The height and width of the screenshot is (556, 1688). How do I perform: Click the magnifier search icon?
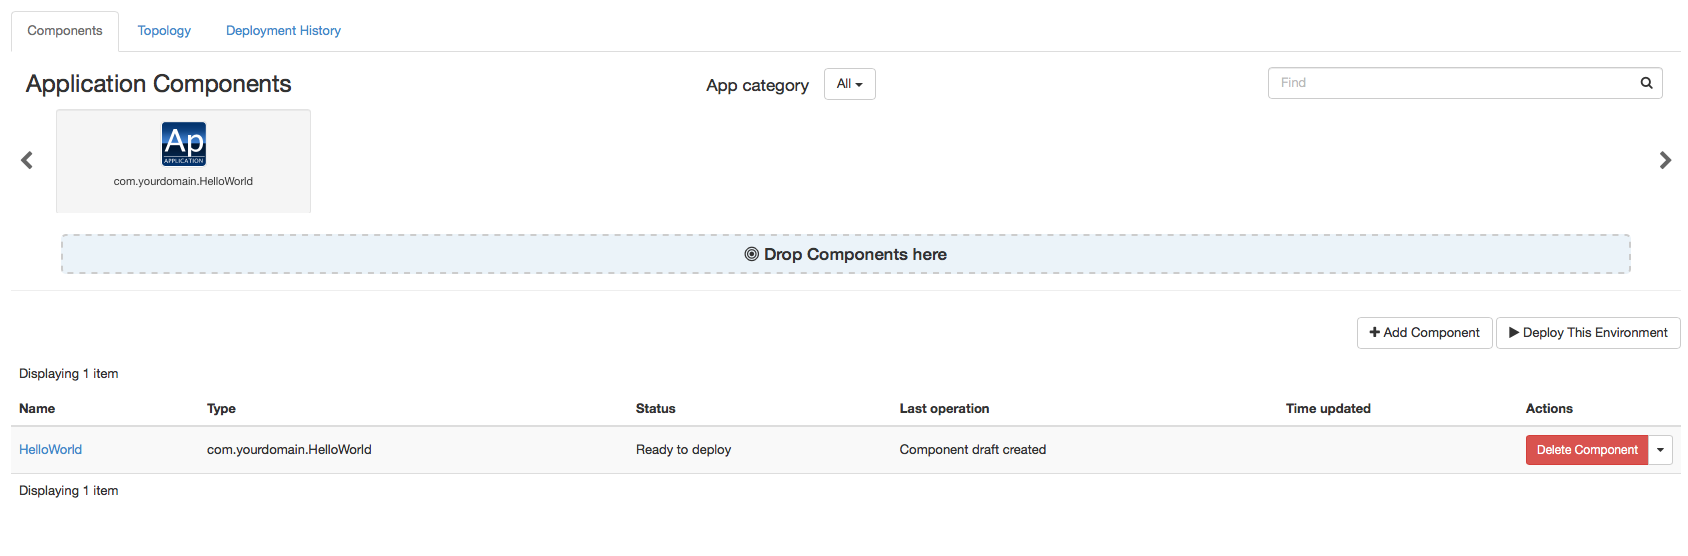pyautogui.click(x=1646, y=83)
